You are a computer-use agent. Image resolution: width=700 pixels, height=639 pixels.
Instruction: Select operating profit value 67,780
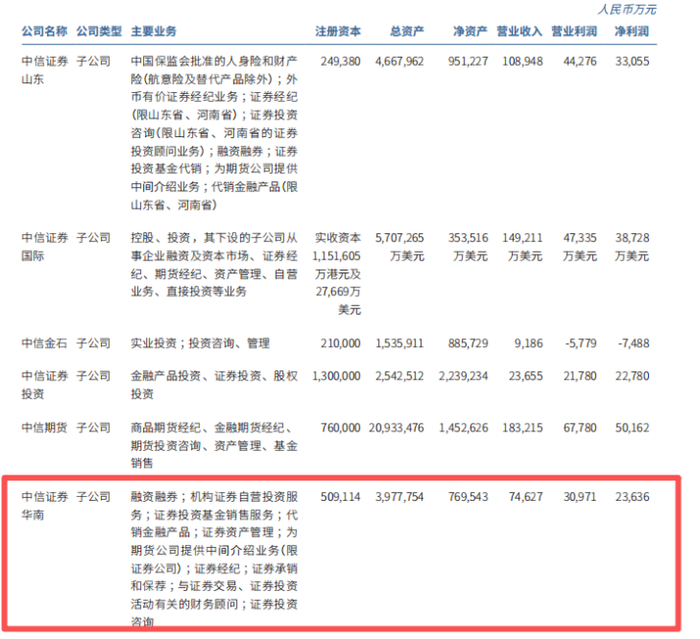pyautogui.click(x=580, y=428)
